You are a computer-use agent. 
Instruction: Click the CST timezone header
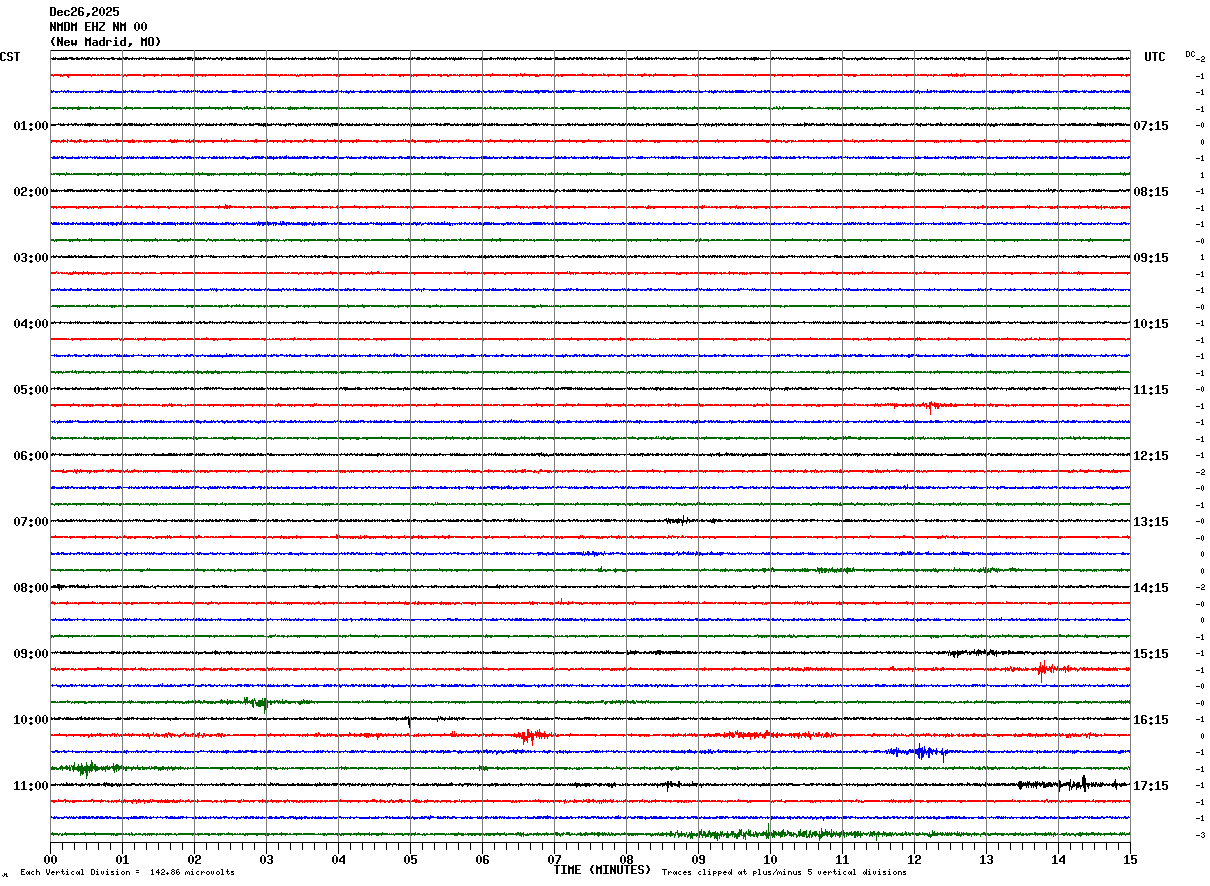coord(10,57)
